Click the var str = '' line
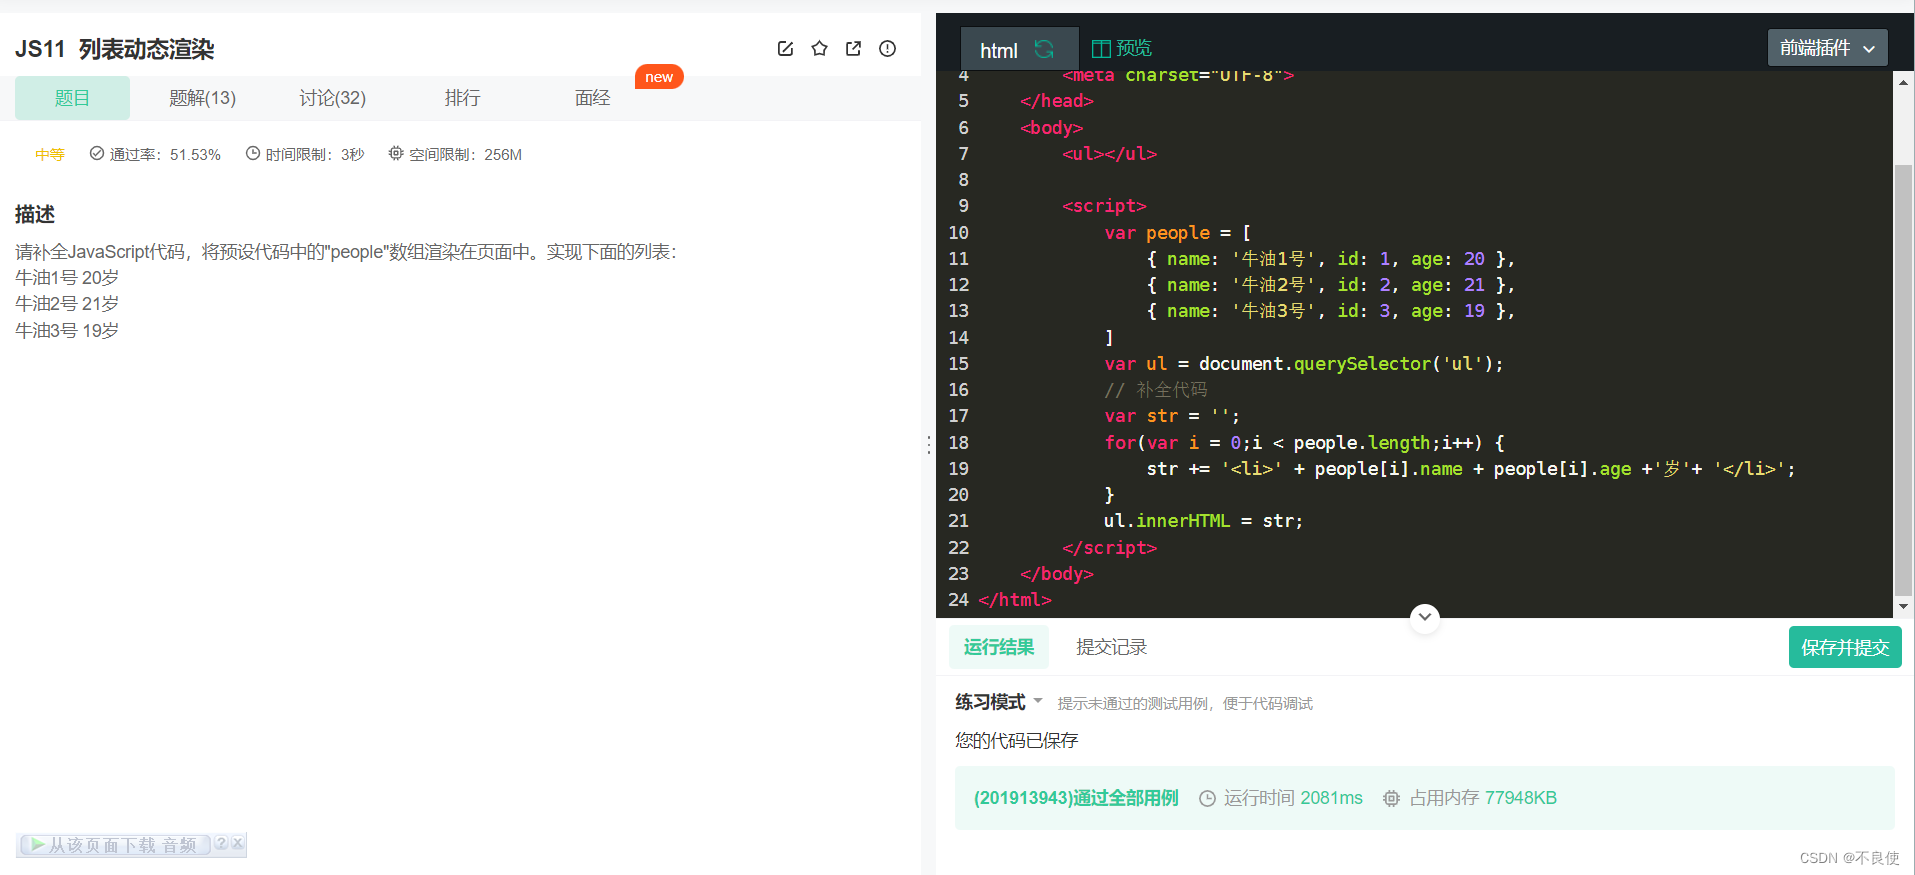1915x875 pixels. (x=1172, y=416)
